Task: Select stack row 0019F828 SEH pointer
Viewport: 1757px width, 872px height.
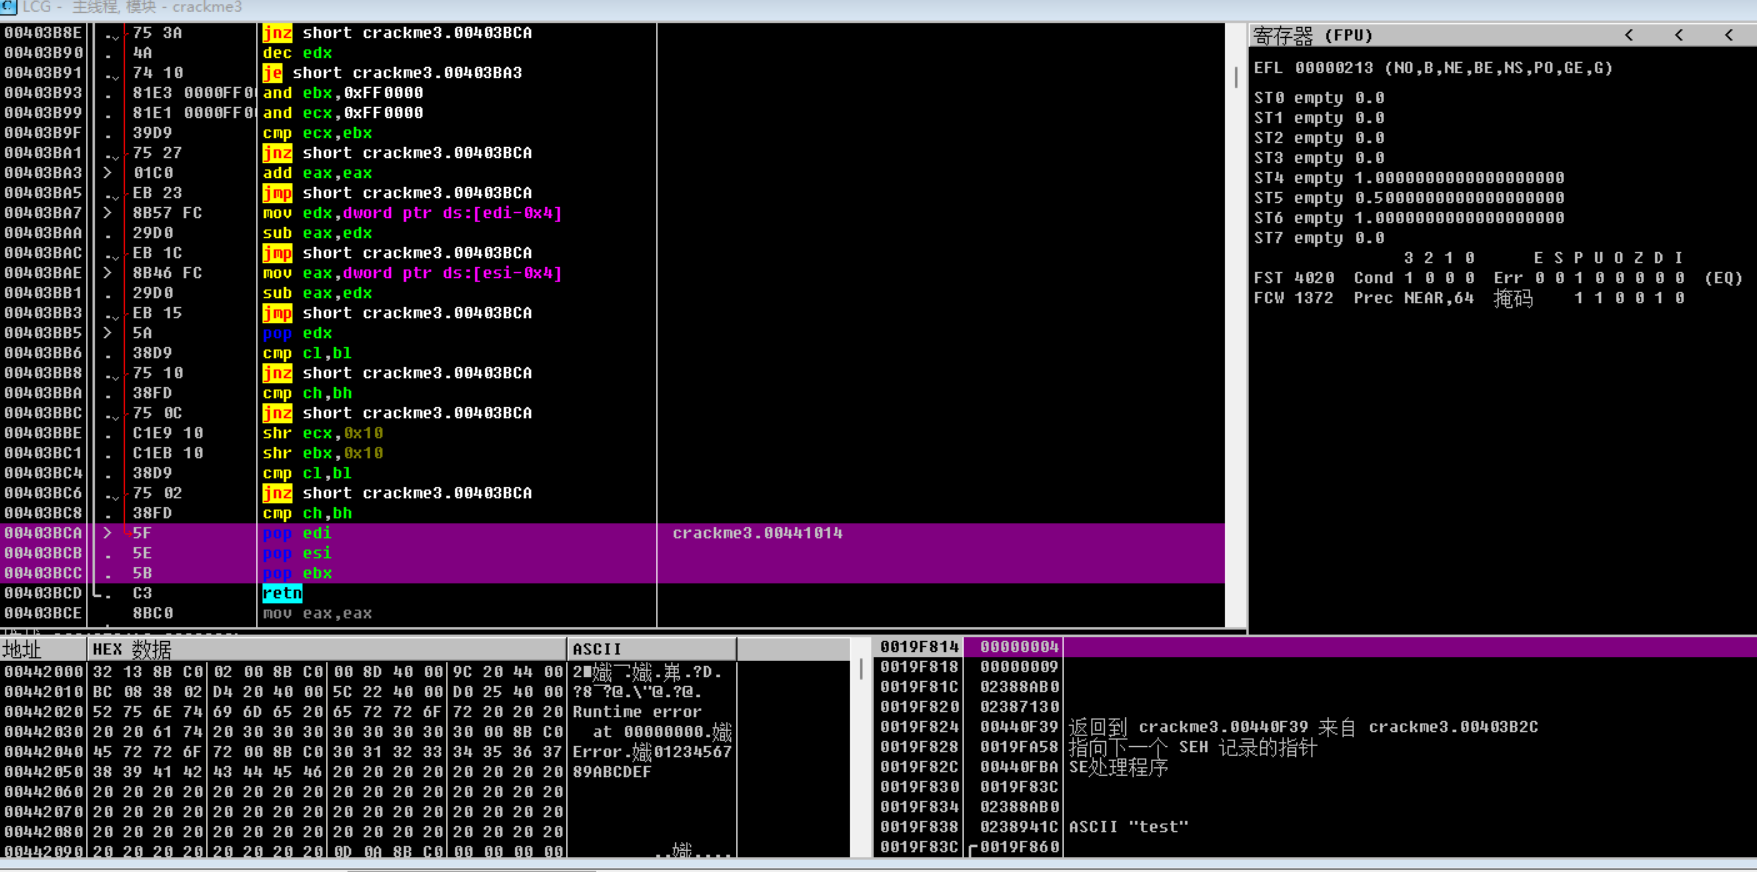Action: coord(1316,747)
